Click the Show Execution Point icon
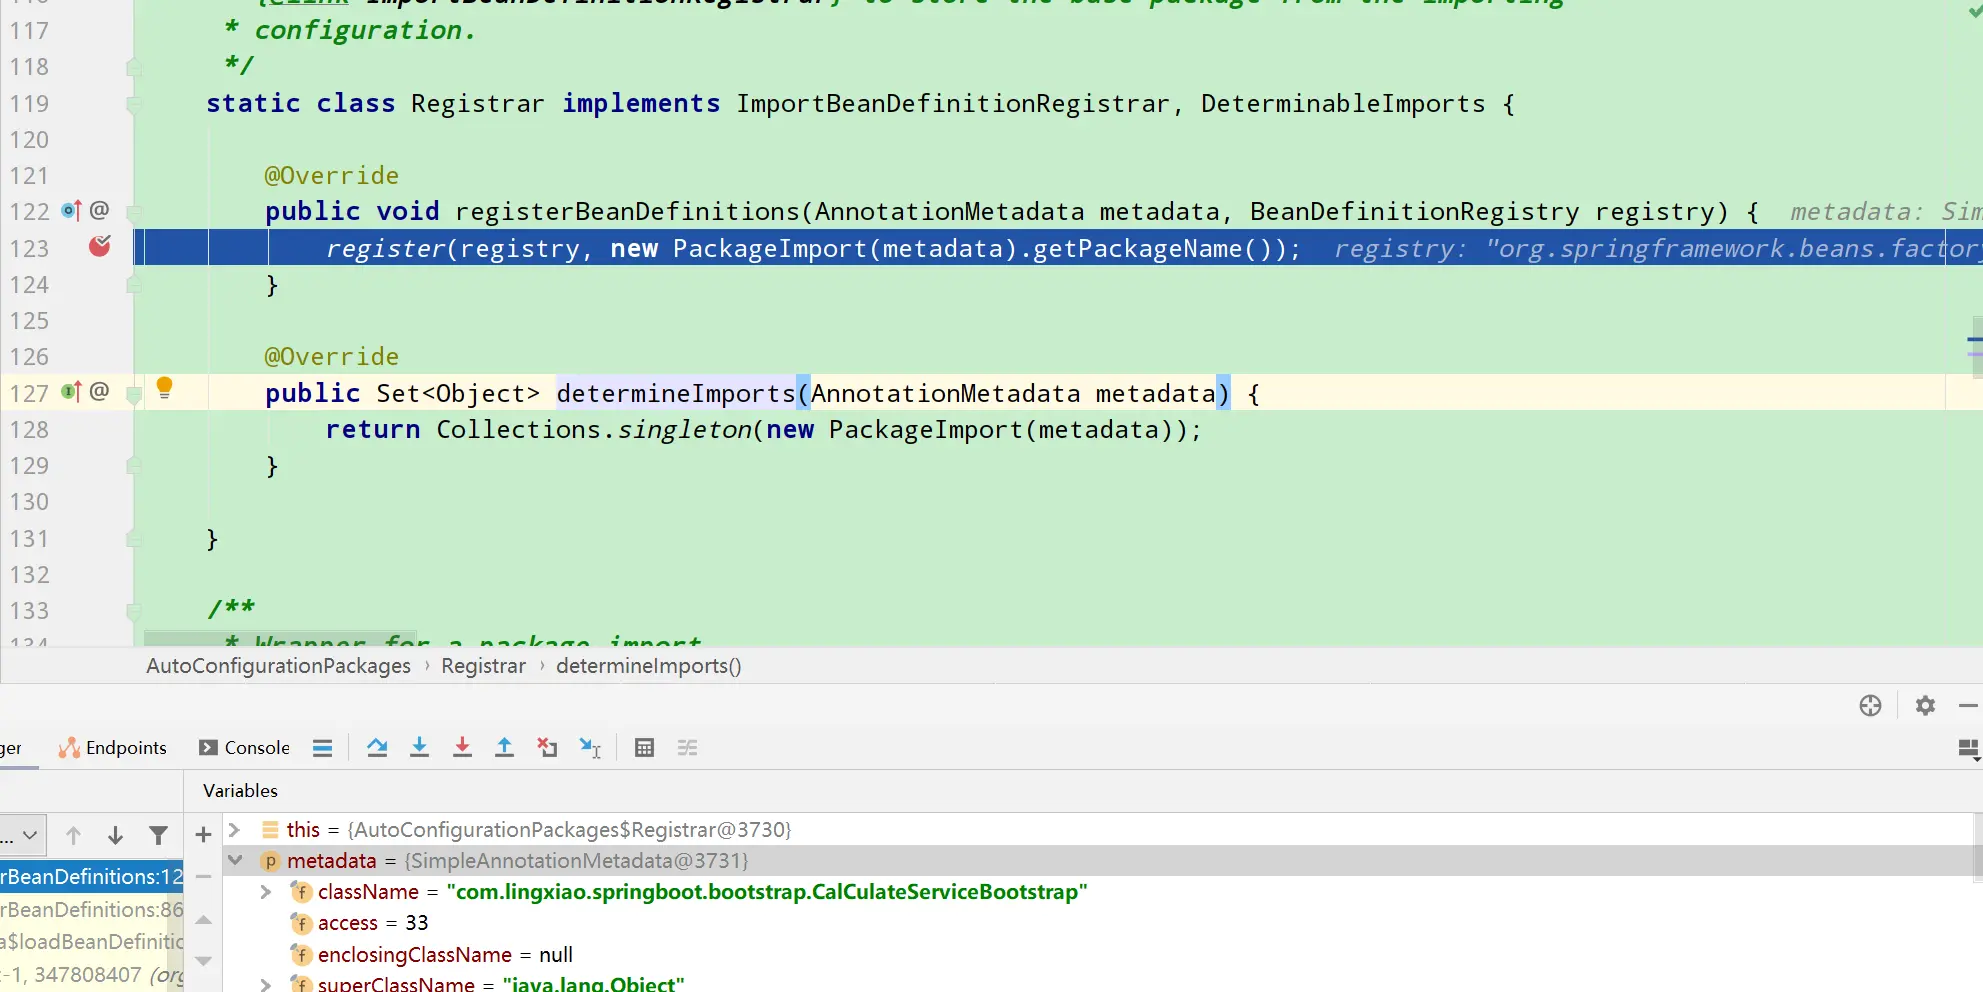The width and height of the screenshot is (1983, 992). pos(322,748)
